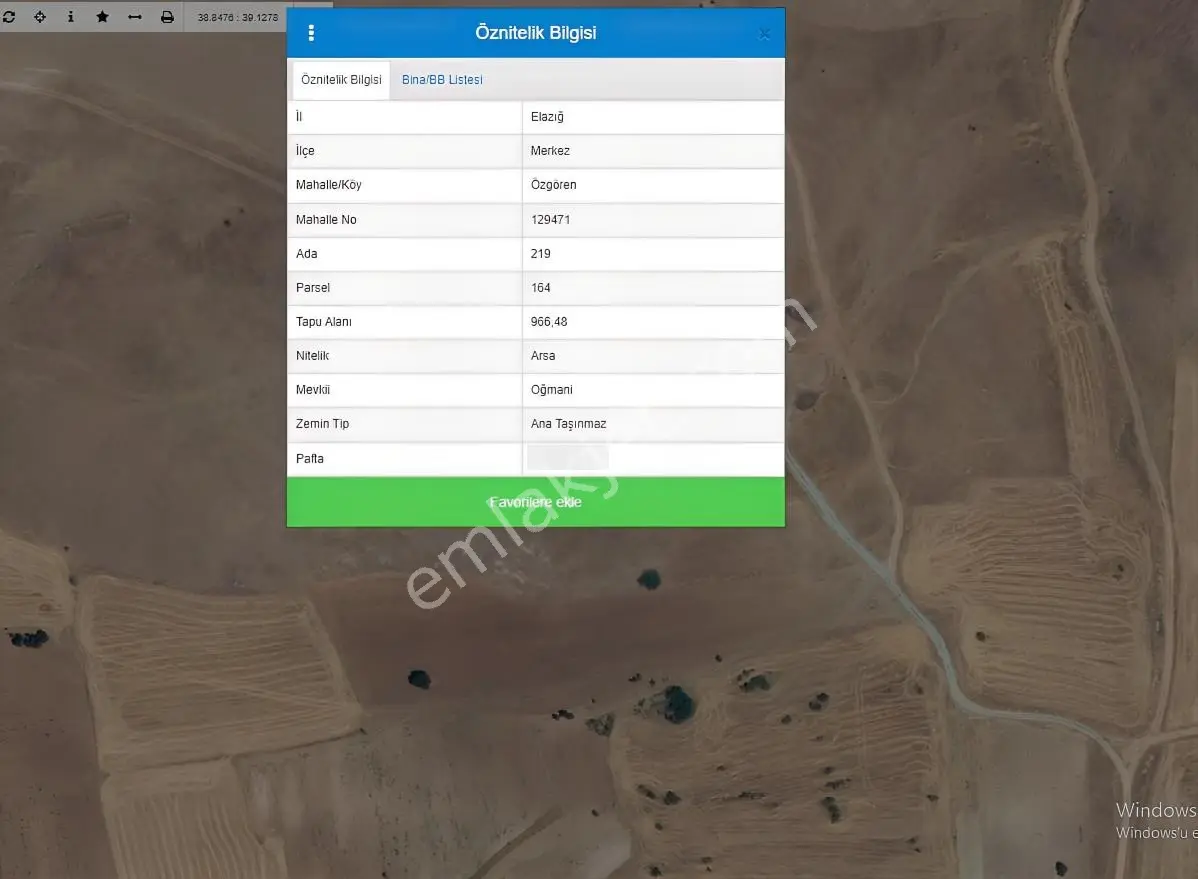Open the info tool in the toolbar
Viewport: 1198px width, 879px height.
click(x=70, y=17)
